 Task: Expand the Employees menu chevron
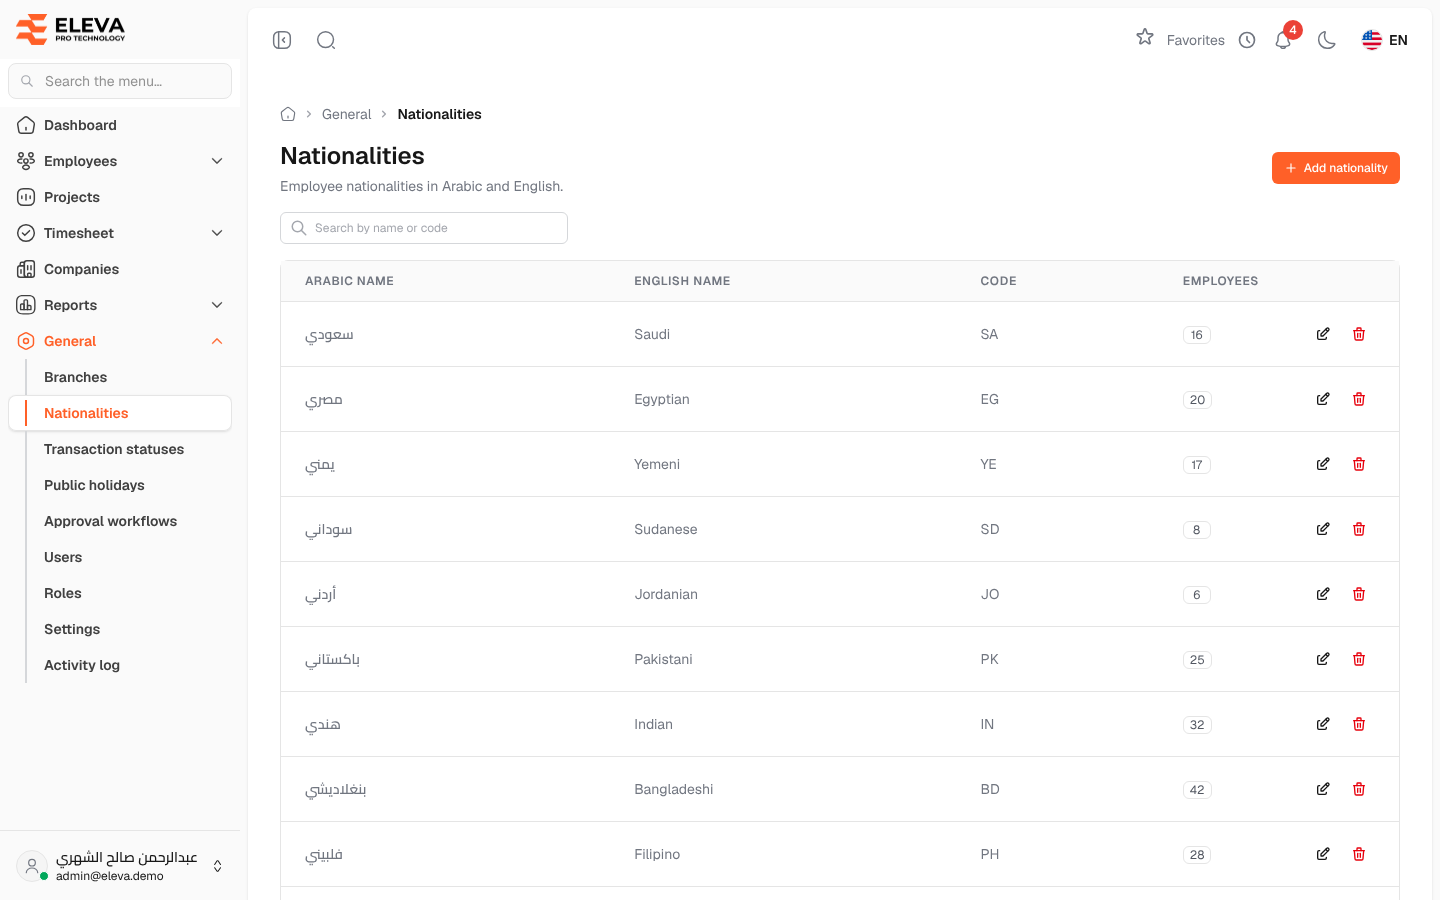[x=217, y=161]
